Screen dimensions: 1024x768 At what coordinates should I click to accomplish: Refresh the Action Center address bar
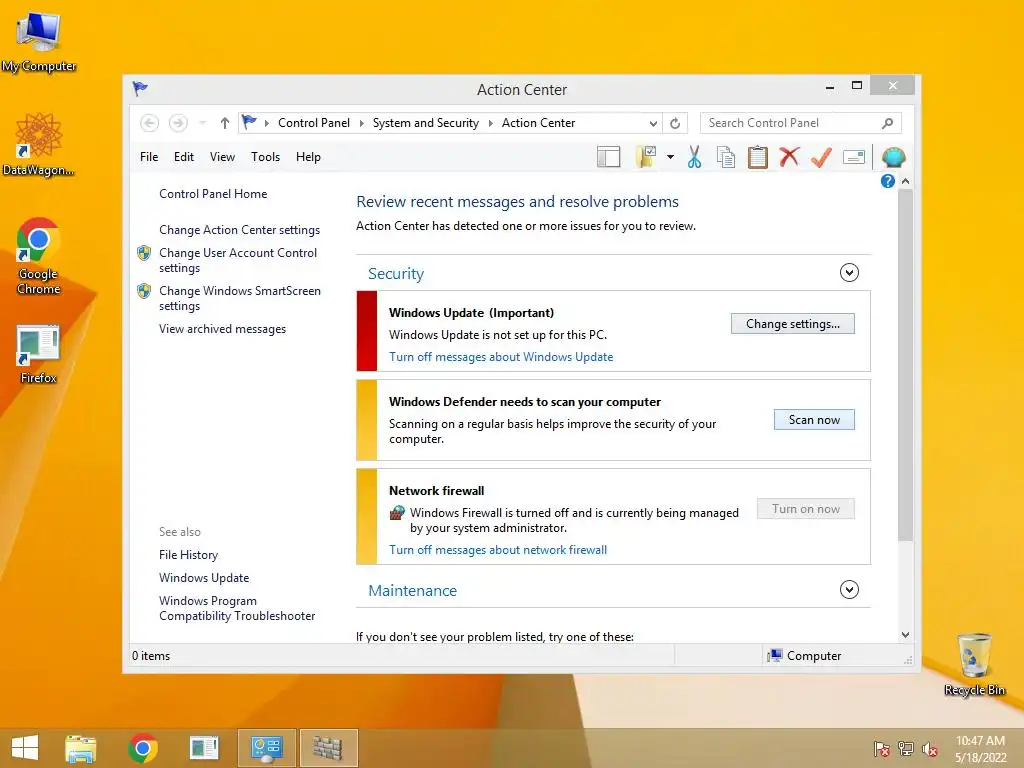point(675,123)
